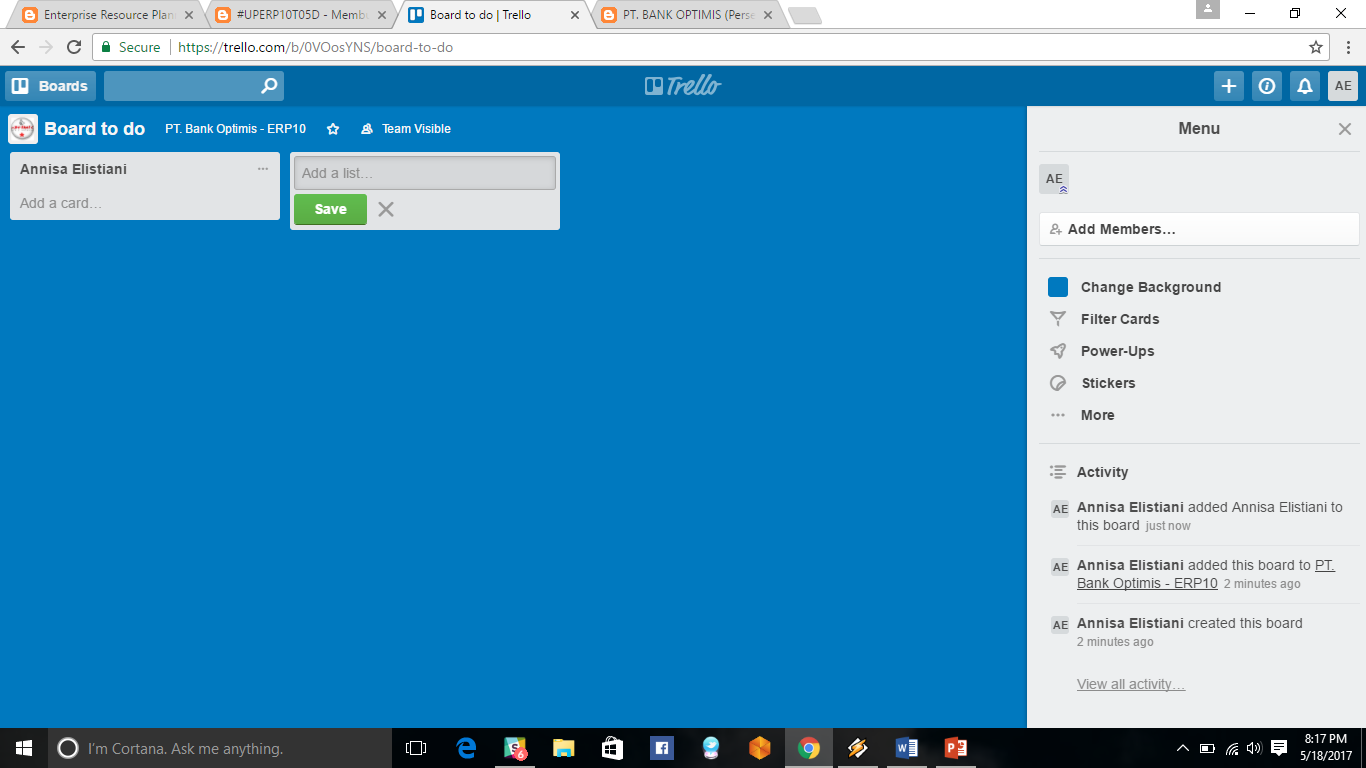The image size is (1366, 768).
Task: Reload the page
Action: click(73, 47)
